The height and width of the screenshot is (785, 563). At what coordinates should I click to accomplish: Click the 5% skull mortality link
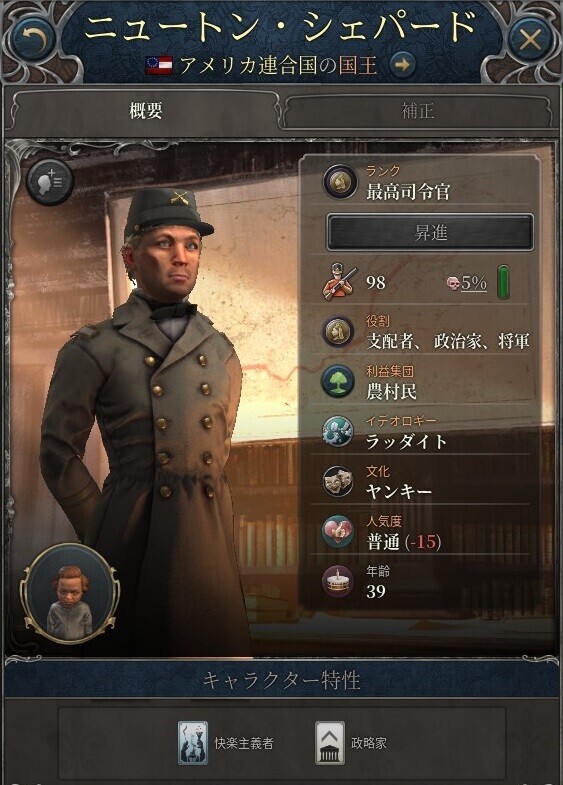point(467,283)
